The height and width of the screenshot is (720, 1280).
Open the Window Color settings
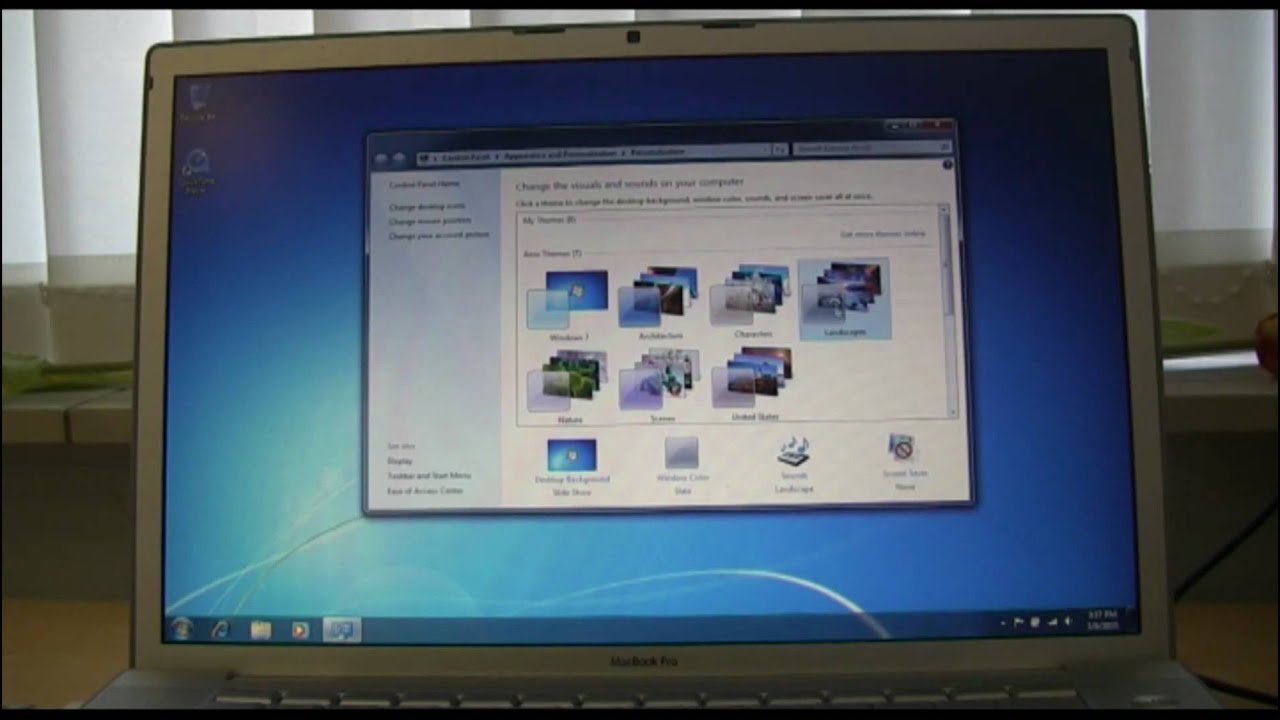tap(682, 454)
